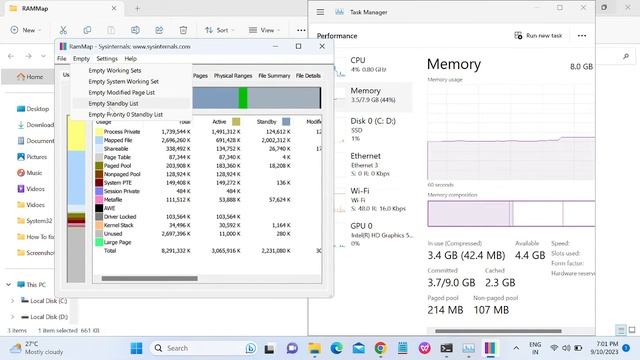Viewport: 640px width, 360px height.
Task: Click Rename icon in File Explorer toolbar
Action: click(x=135, y=30)
